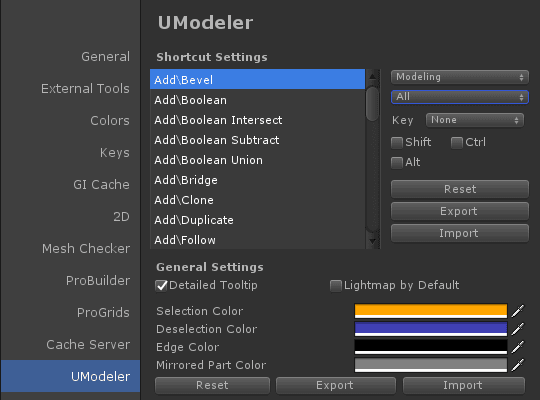Open the orange Selection Color swatch

coord(431,311)
